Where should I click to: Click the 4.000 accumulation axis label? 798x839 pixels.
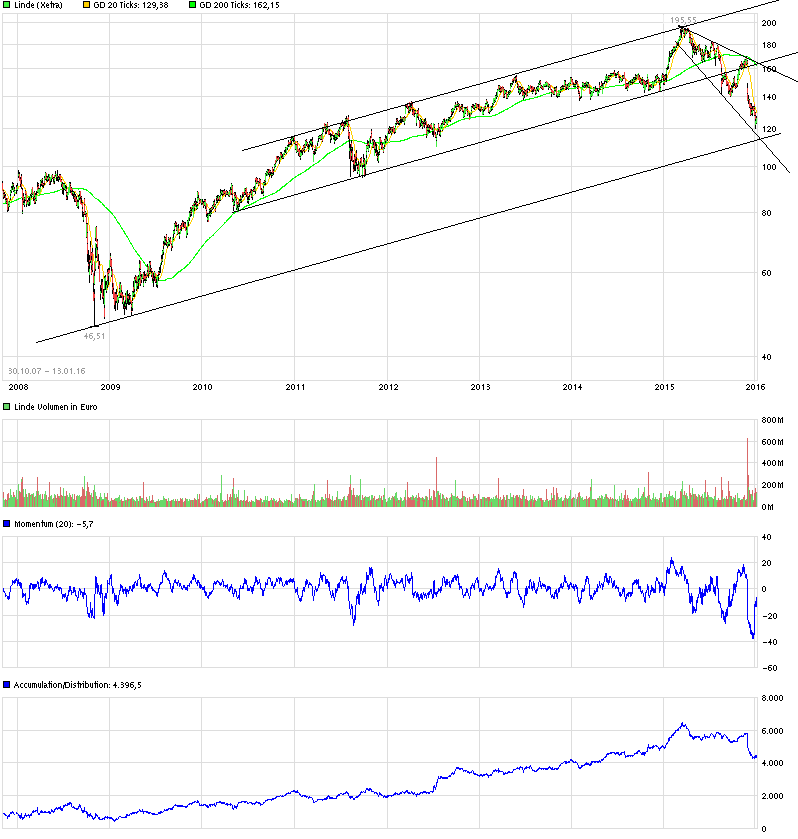[773, 763]
